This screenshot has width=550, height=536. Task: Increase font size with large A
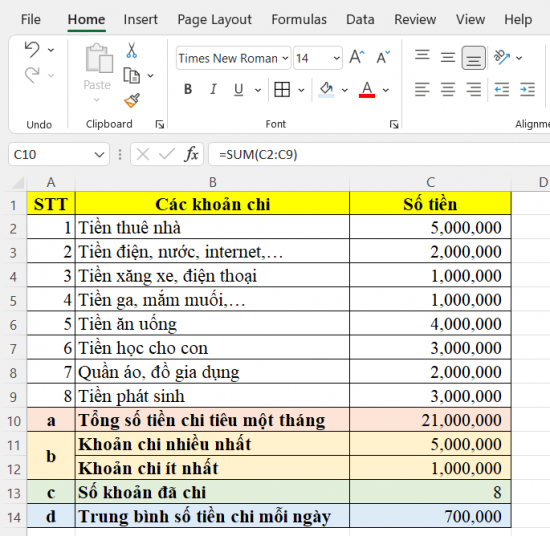(357, 57)
